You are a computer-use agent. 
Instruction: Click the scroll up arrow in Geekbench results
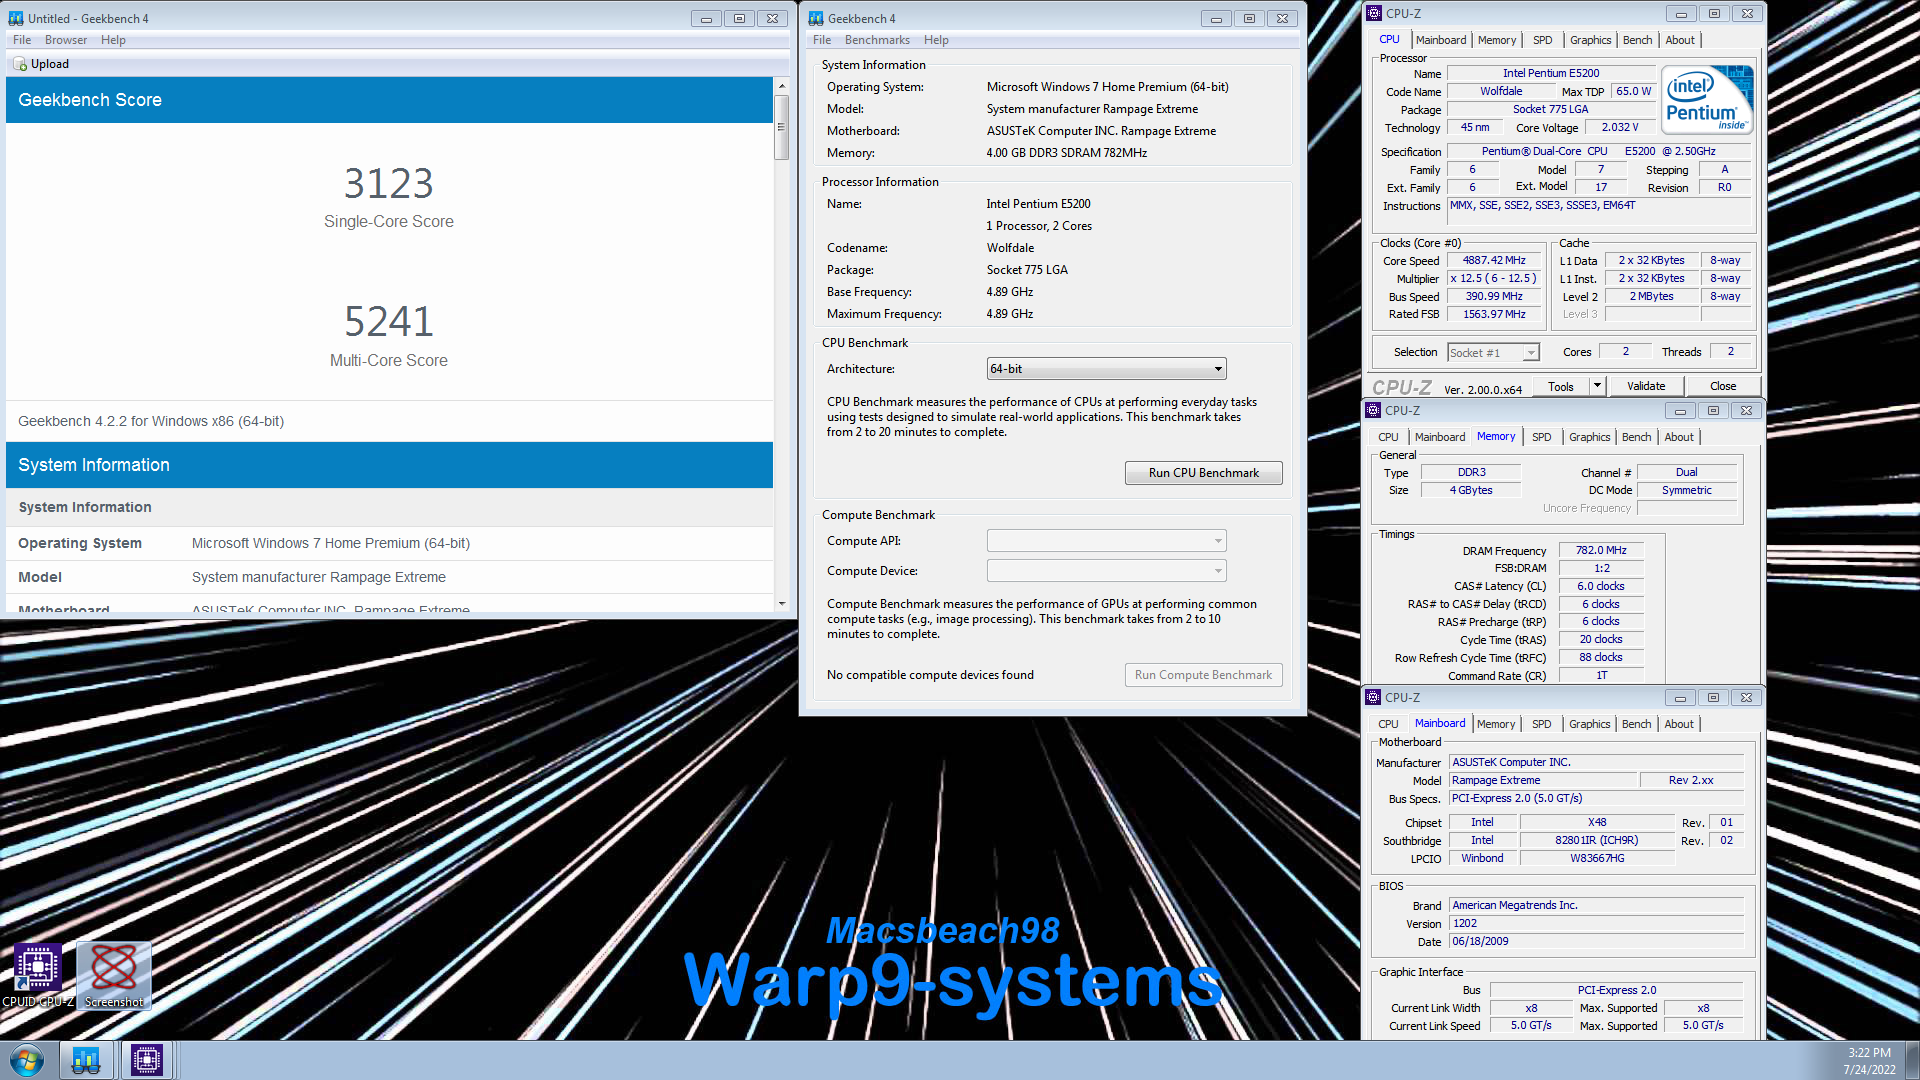[x=781, y=86]
